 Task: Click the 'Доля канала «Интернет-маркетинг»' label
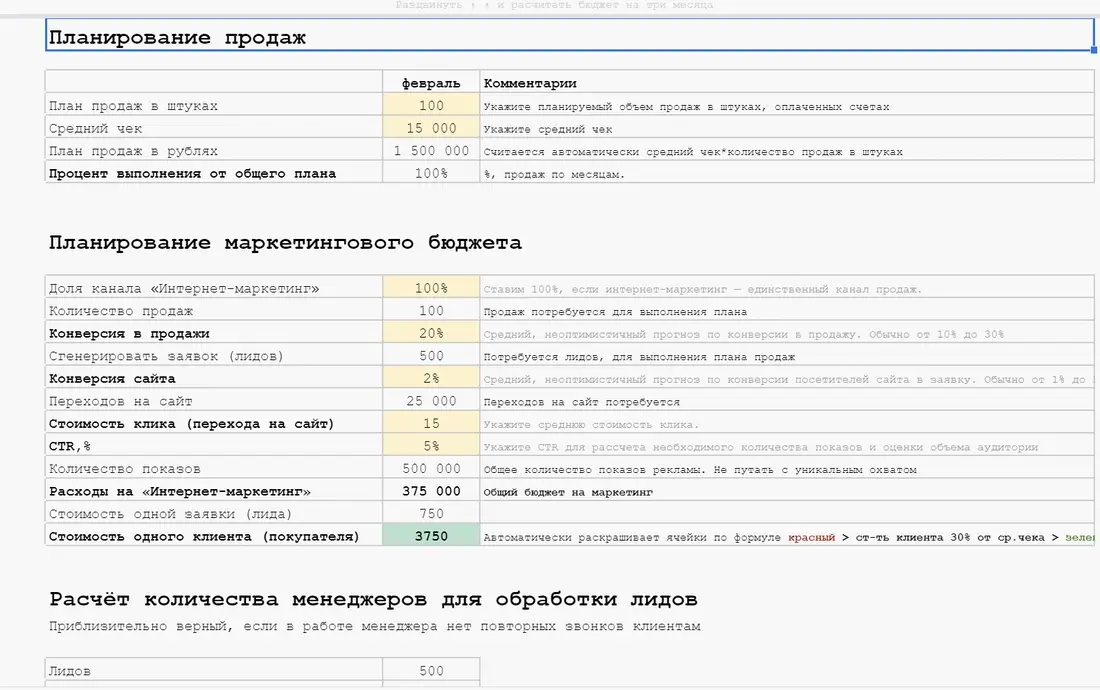pyautogui.click(x=184, y=288)
